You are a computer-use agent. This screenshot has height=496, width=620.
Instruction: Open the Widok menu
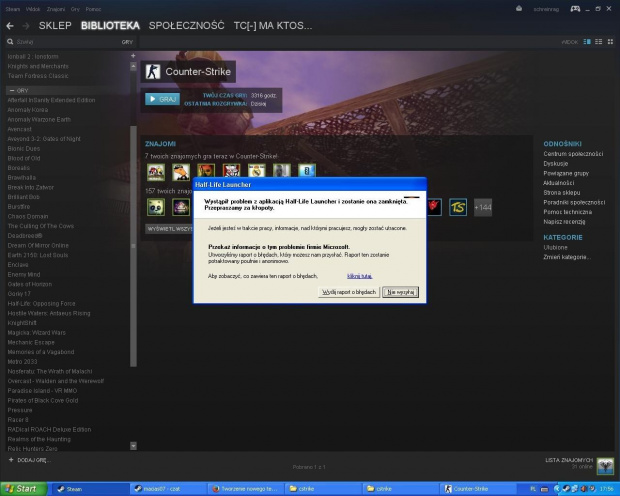click(x=33, y=9)
